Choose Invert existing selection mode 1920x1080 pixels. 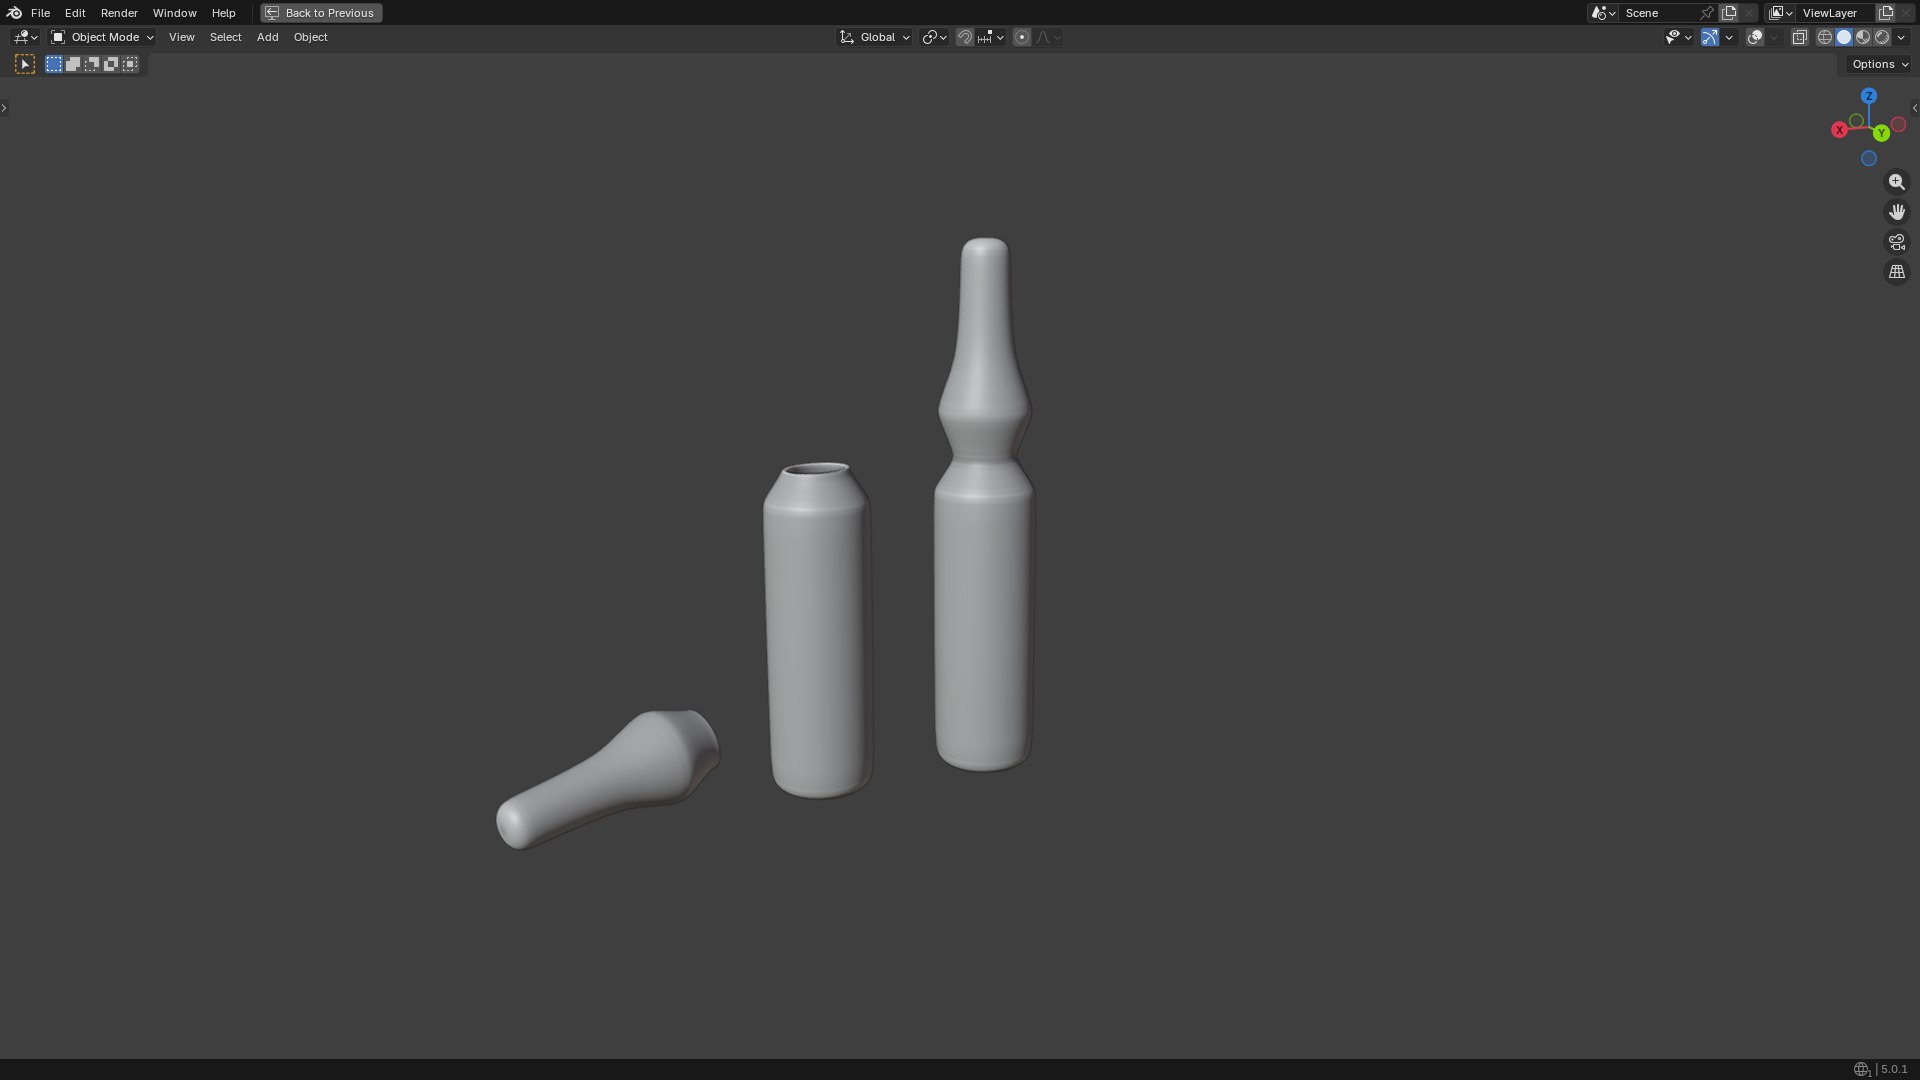pyautogui.click(x=111, y=64)
